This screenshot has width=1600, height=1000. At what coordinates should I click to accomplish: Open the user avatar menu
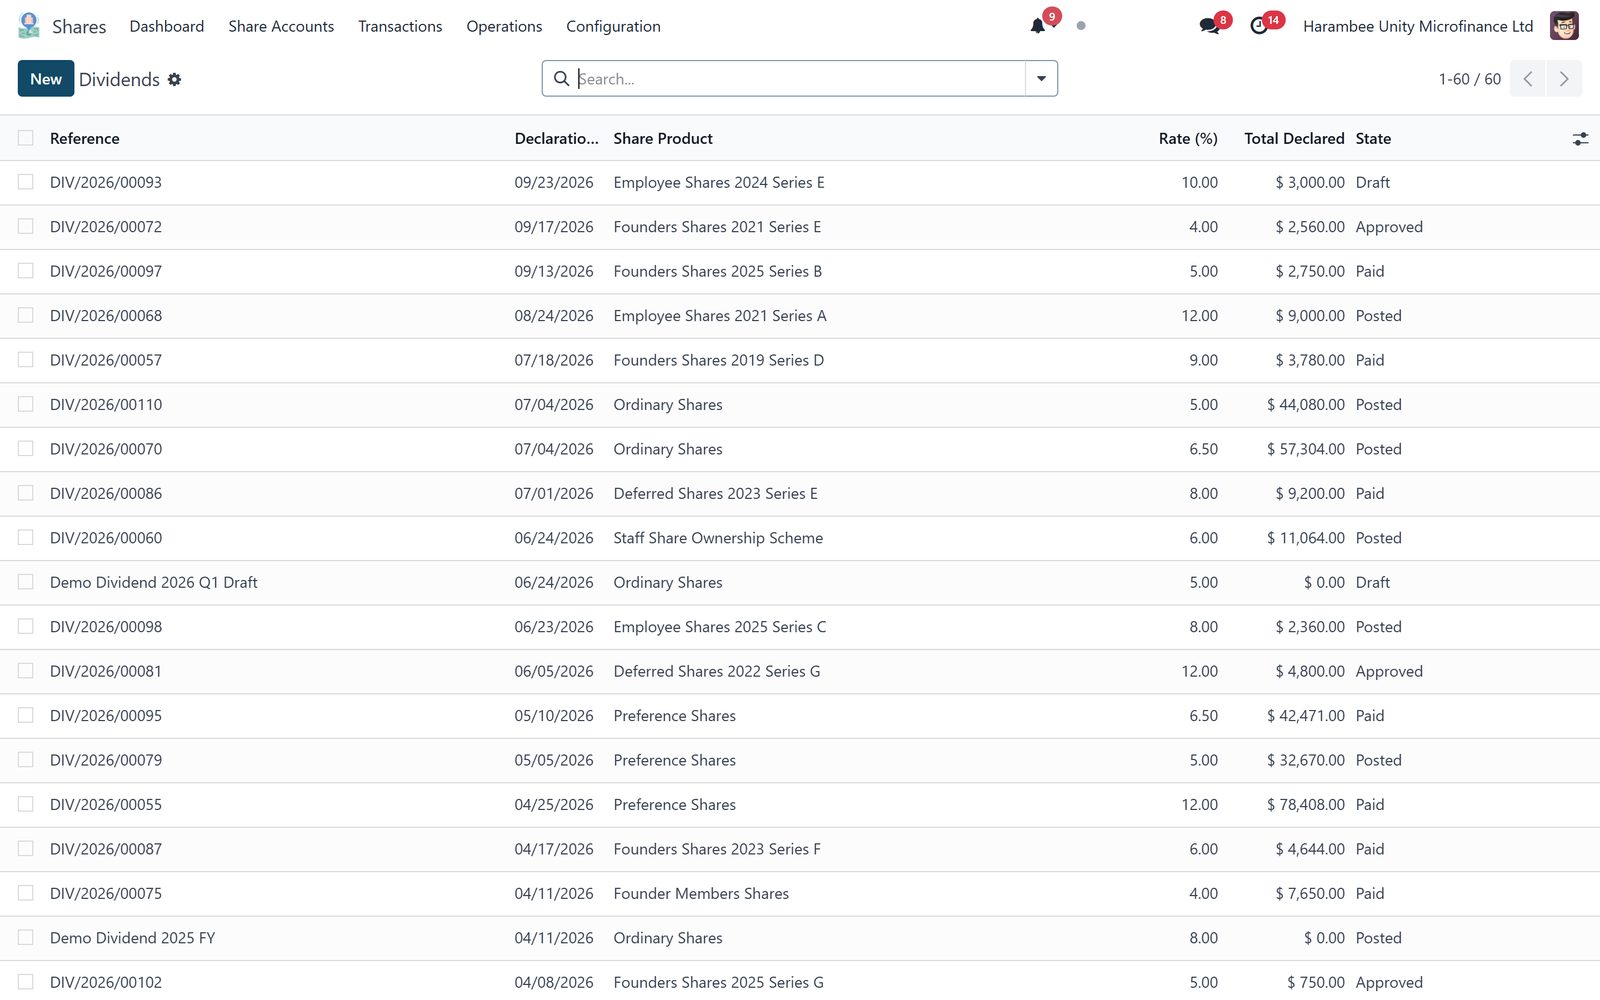point(1564,26)
